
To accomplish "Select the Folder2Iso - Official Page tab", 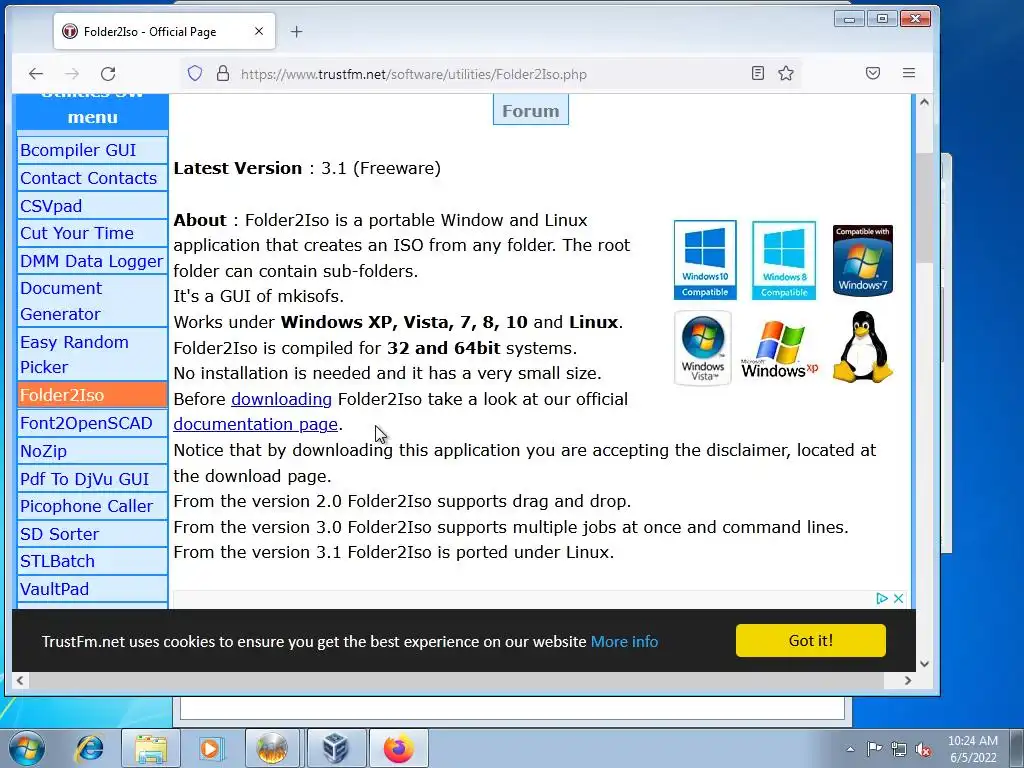I will [164, 31].
